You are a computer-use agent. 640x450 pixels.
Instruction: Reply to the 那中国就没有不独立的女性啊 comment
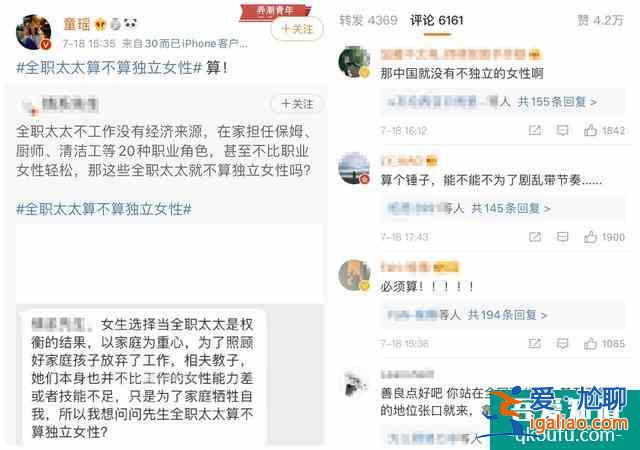pos(562,130)
